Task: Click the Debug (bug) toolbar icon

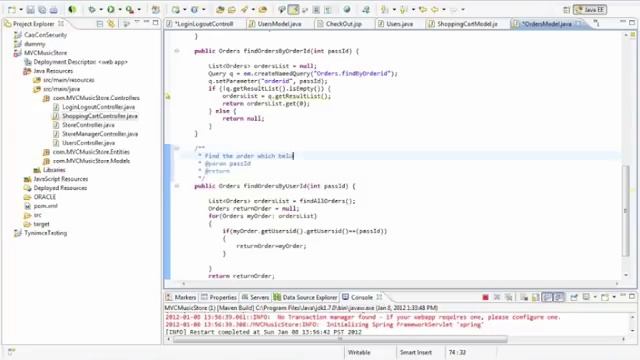Action: 92,9
